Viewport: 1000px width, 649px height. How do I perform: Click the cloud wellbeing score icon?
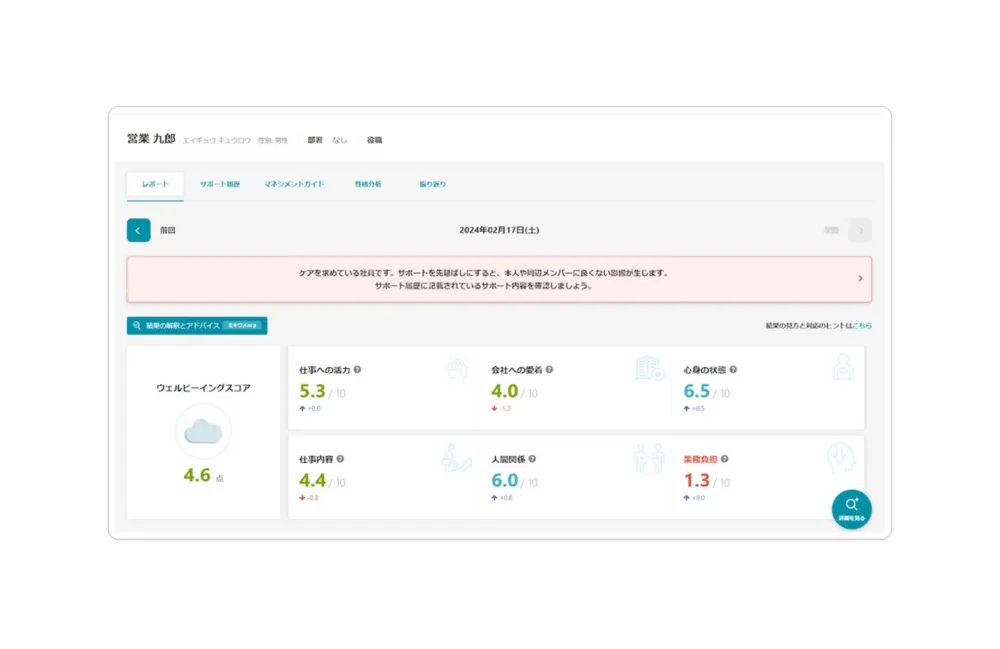click(x=203, y=431)
